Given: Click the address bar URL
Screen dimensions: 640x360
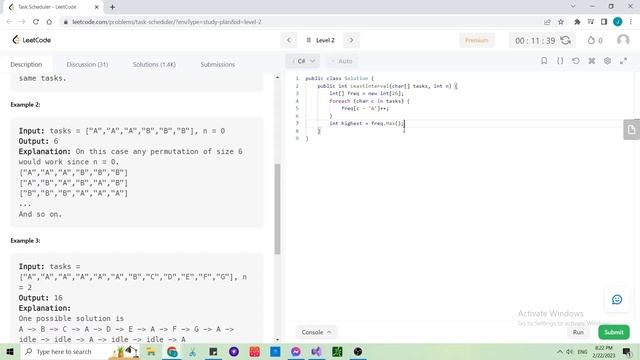Looking at the screenshot, I should click(x=167, y=22).
